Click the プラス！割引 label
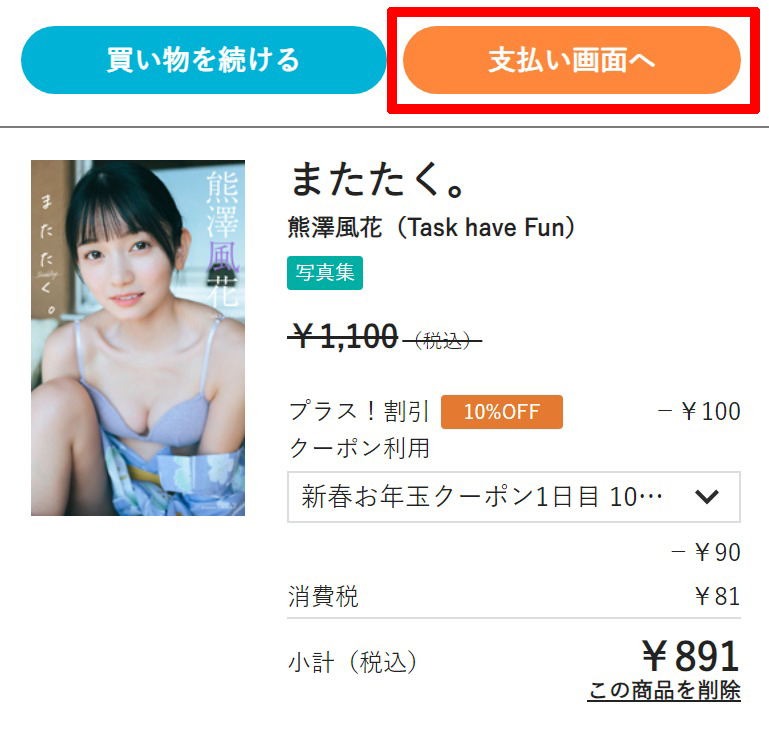Viewport: 769px width, 732px height. [x=359, y=411]
